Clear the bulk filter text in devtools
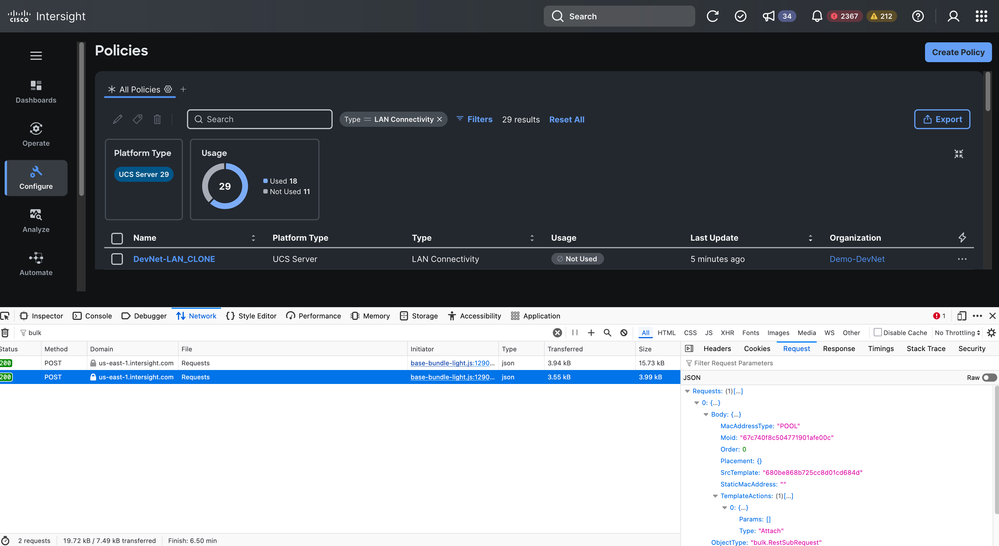This screenshot has width=999, height=546. tap(557, 333)
